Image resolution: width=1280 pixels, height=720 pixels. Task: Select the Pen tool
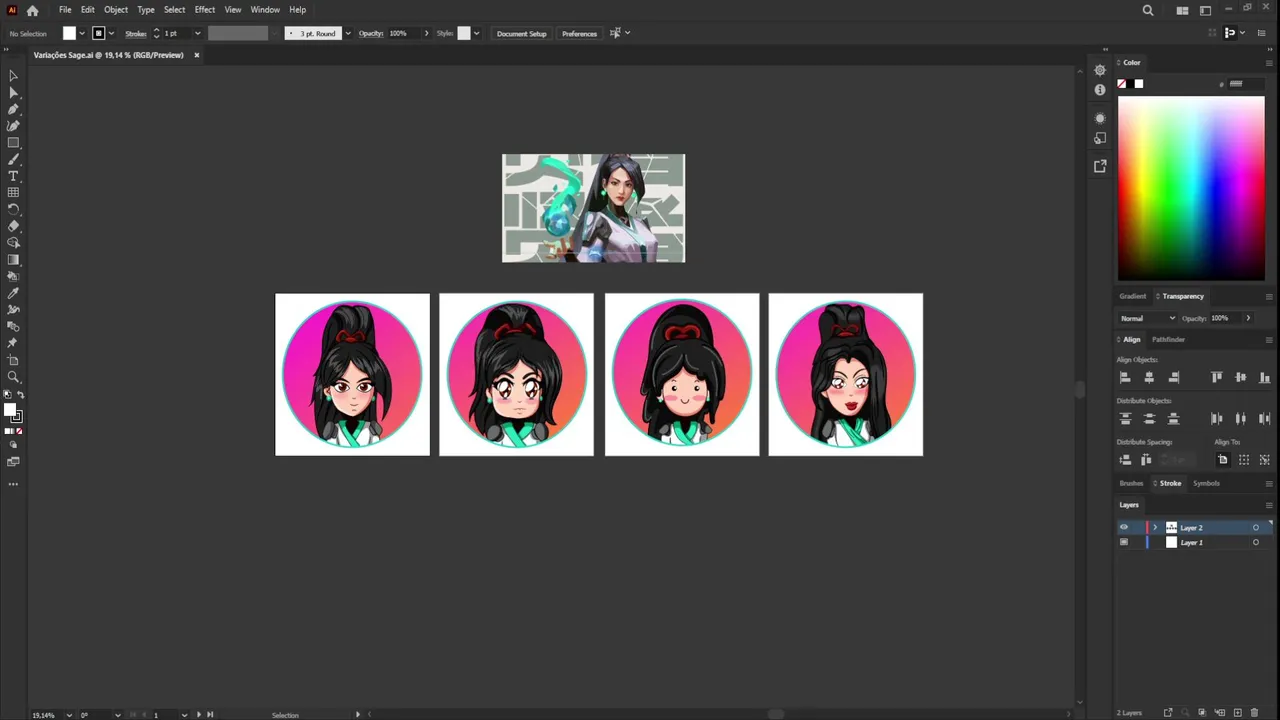(x=13, y=109)
